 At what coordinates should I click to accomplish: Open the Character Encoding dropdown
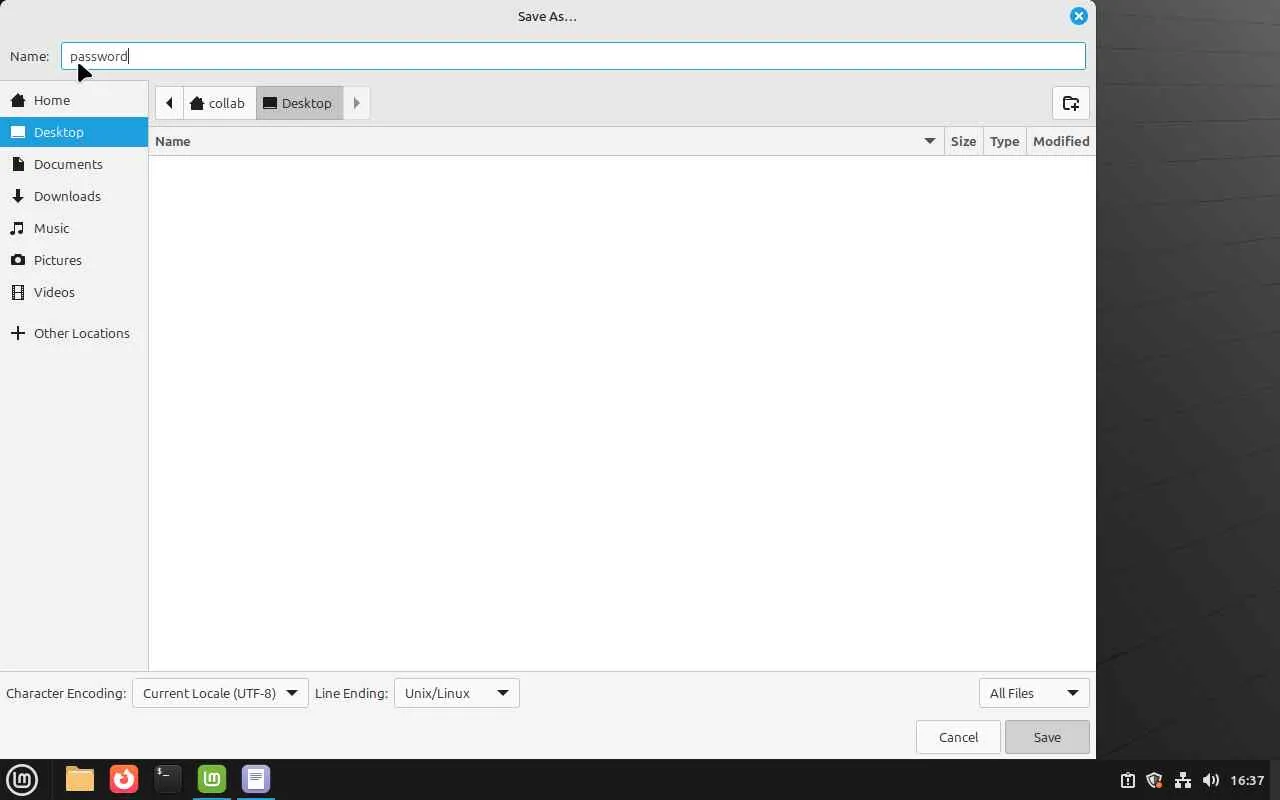point(220,693)
